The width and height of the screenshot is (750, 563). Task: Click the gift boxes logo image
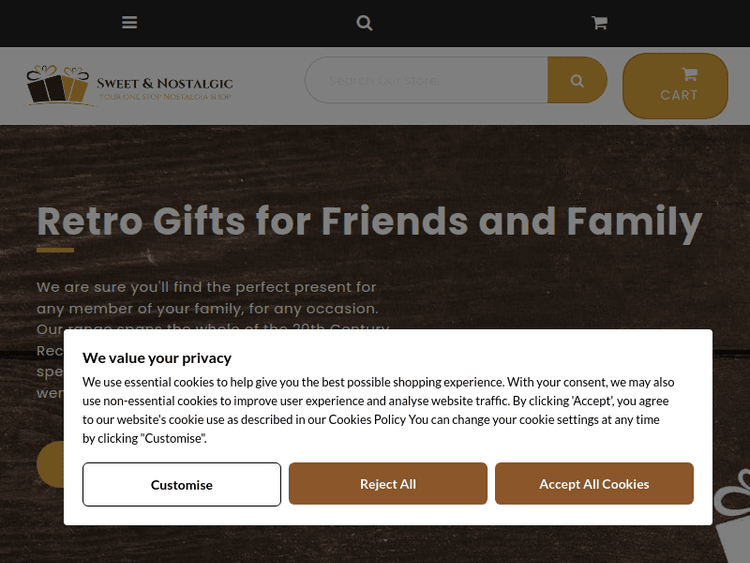point(58,85)
